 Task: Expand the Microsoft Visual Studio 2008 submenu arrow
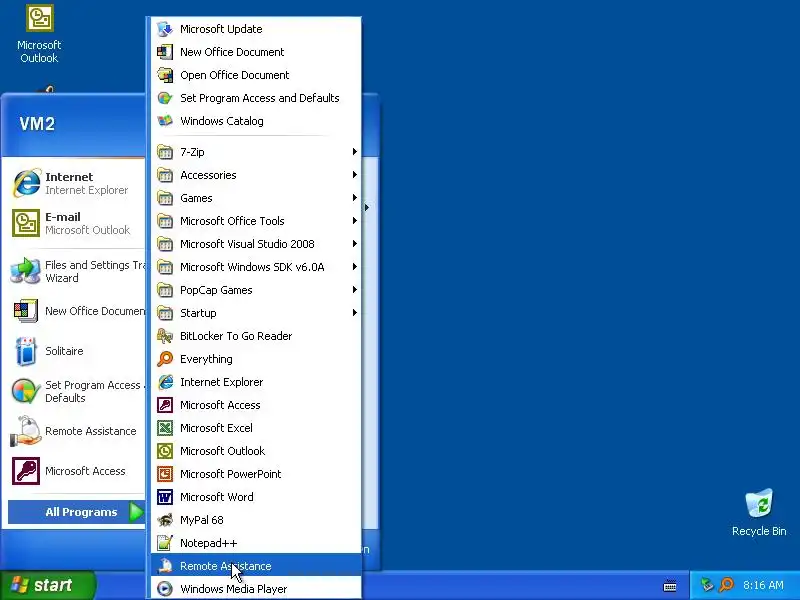point(354,243)
